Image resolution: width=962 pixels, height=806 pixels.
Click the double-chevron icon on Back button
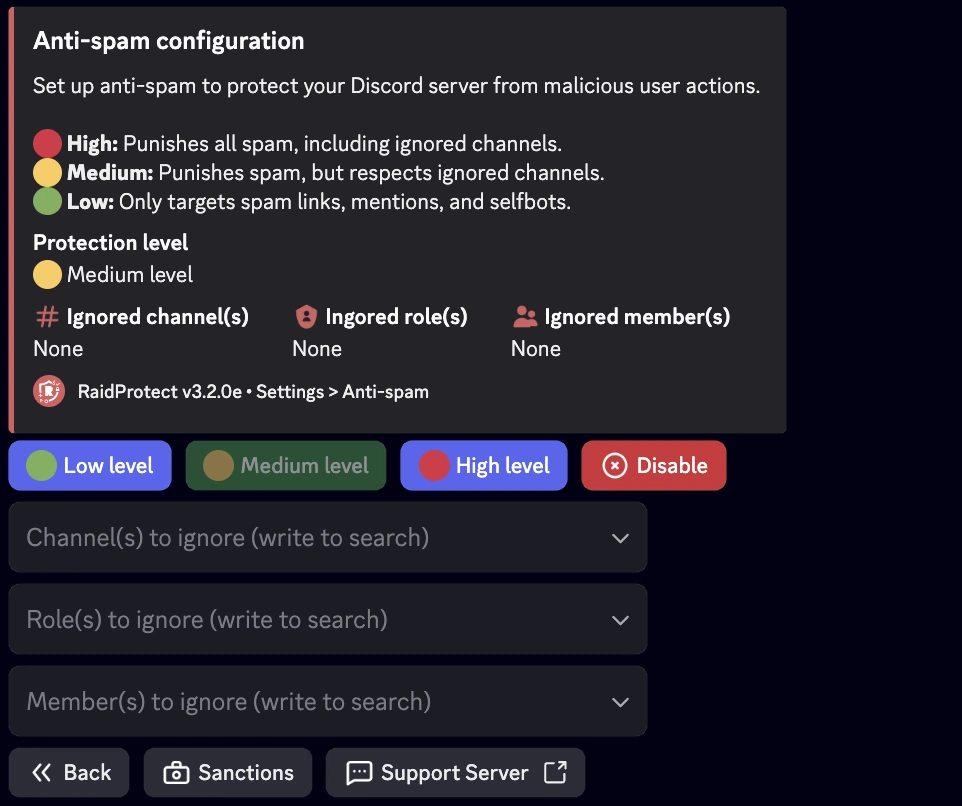point(41,771)
